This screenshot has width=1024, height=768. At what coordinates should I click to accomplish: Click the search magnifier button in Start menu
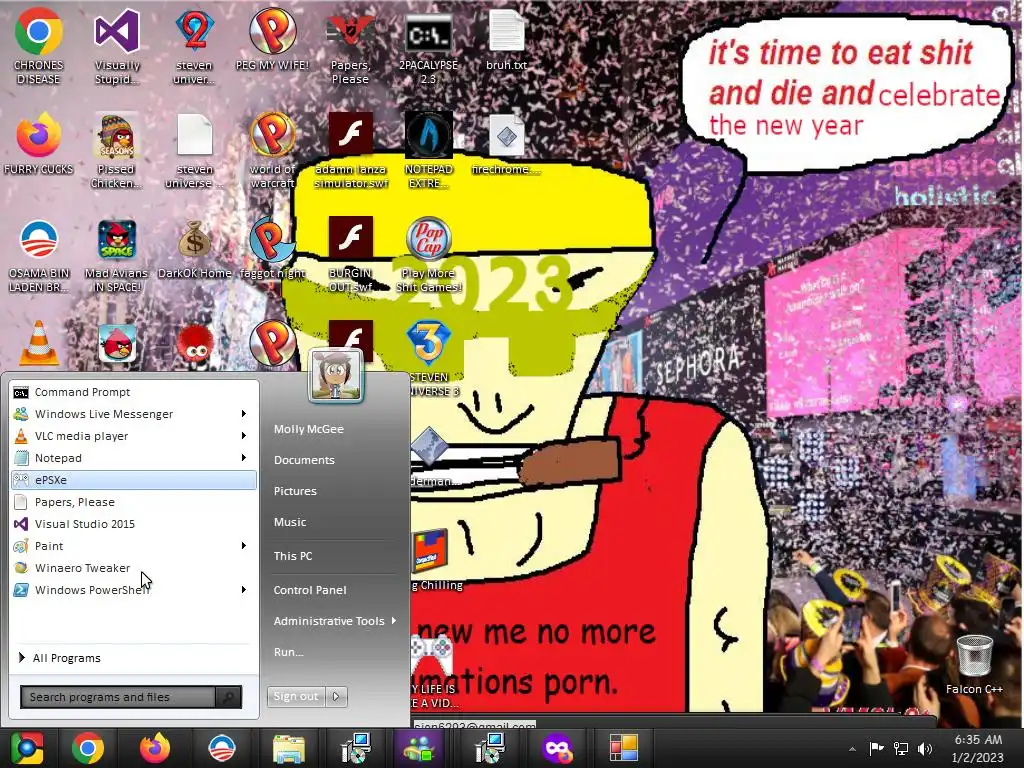(x=229, y=697)
